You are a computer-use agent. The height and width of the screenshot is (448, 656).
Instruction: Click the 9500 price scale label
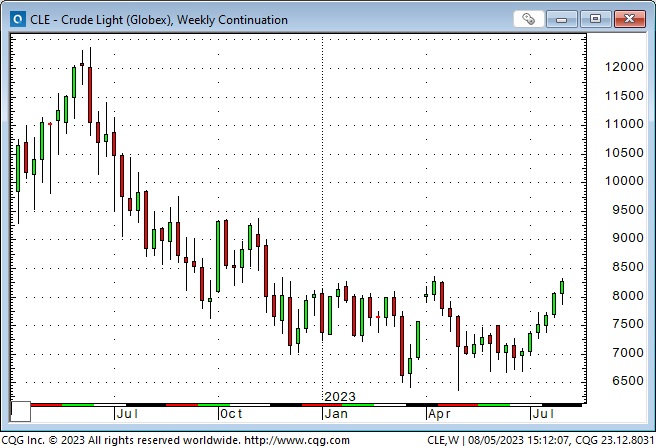[628, 210]
